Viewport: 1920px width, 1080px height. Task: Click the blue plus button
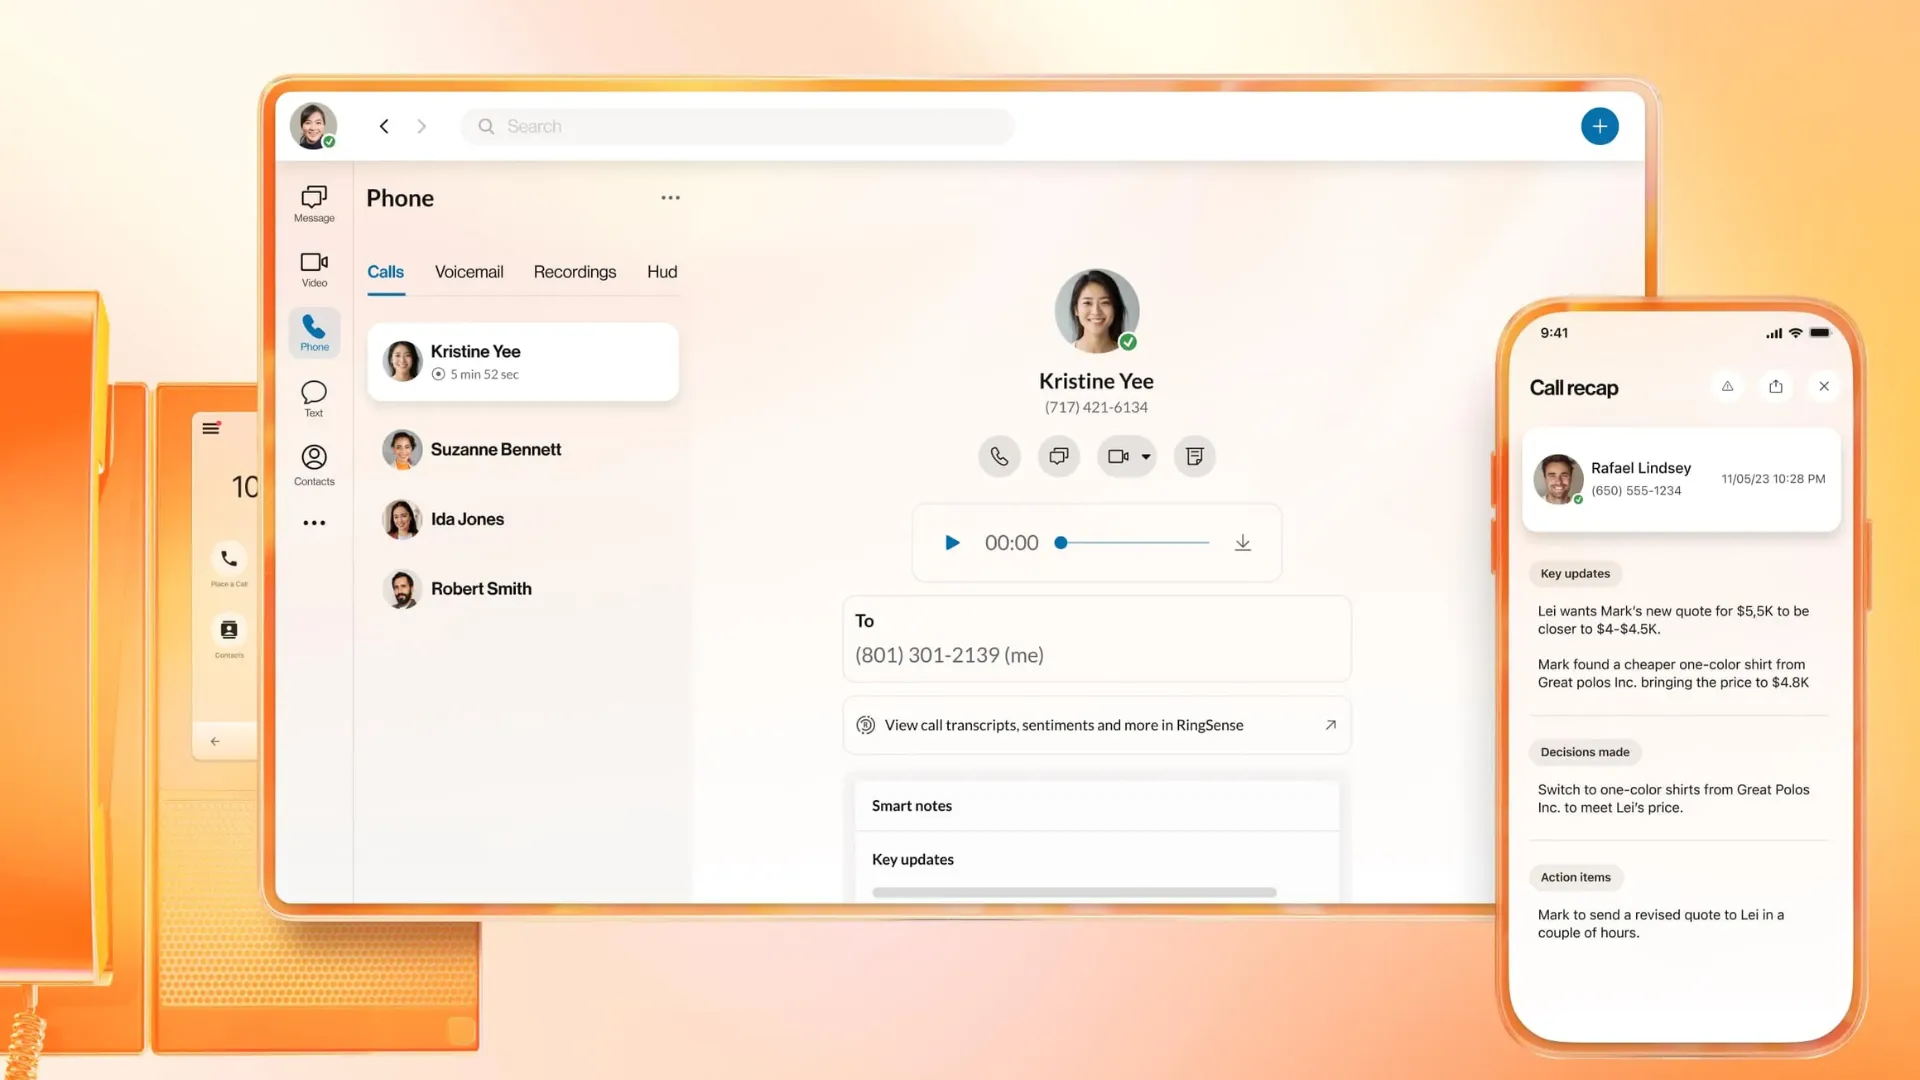click(x=1599, y=127)
